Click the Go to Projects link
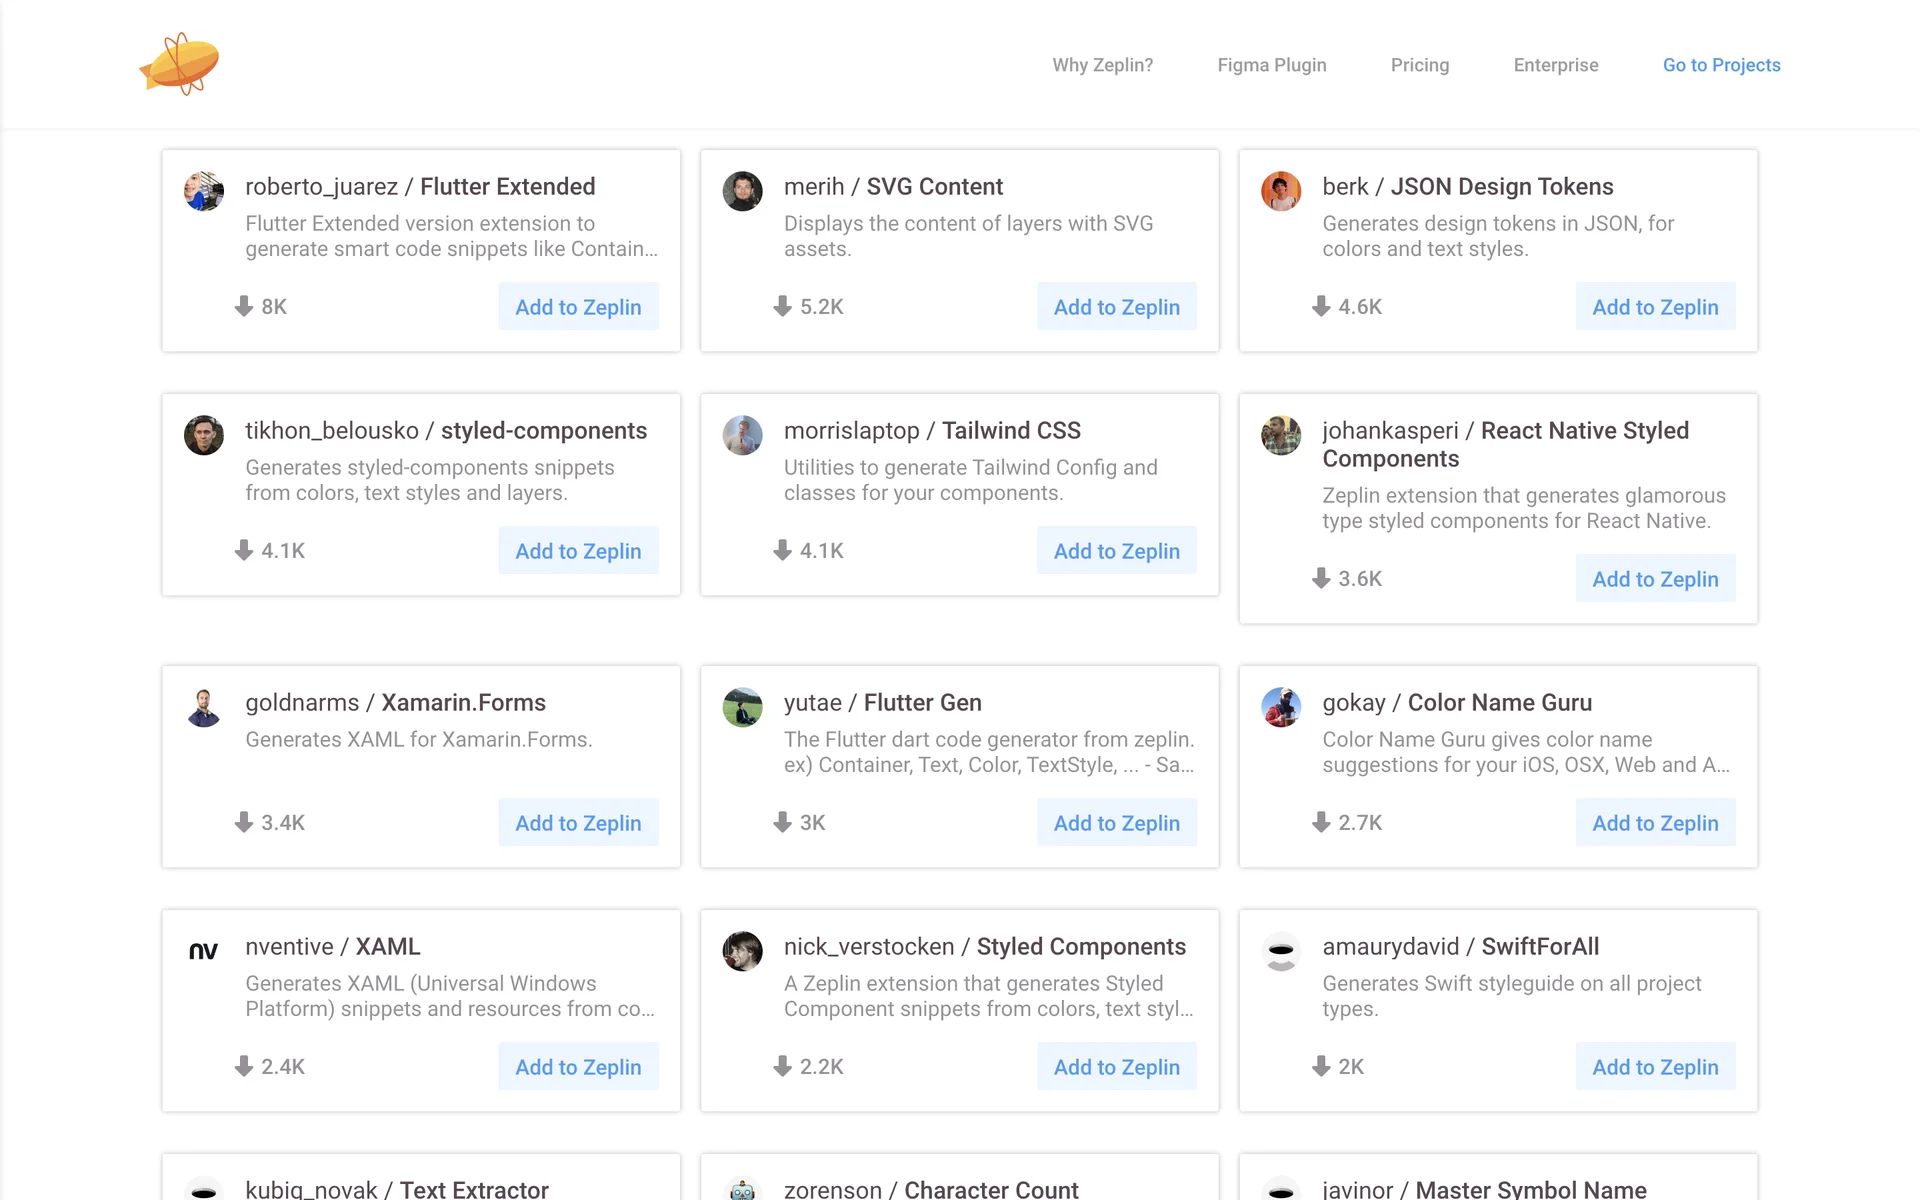This screenshot has width=1920, height=1200. coord(1721,65)
